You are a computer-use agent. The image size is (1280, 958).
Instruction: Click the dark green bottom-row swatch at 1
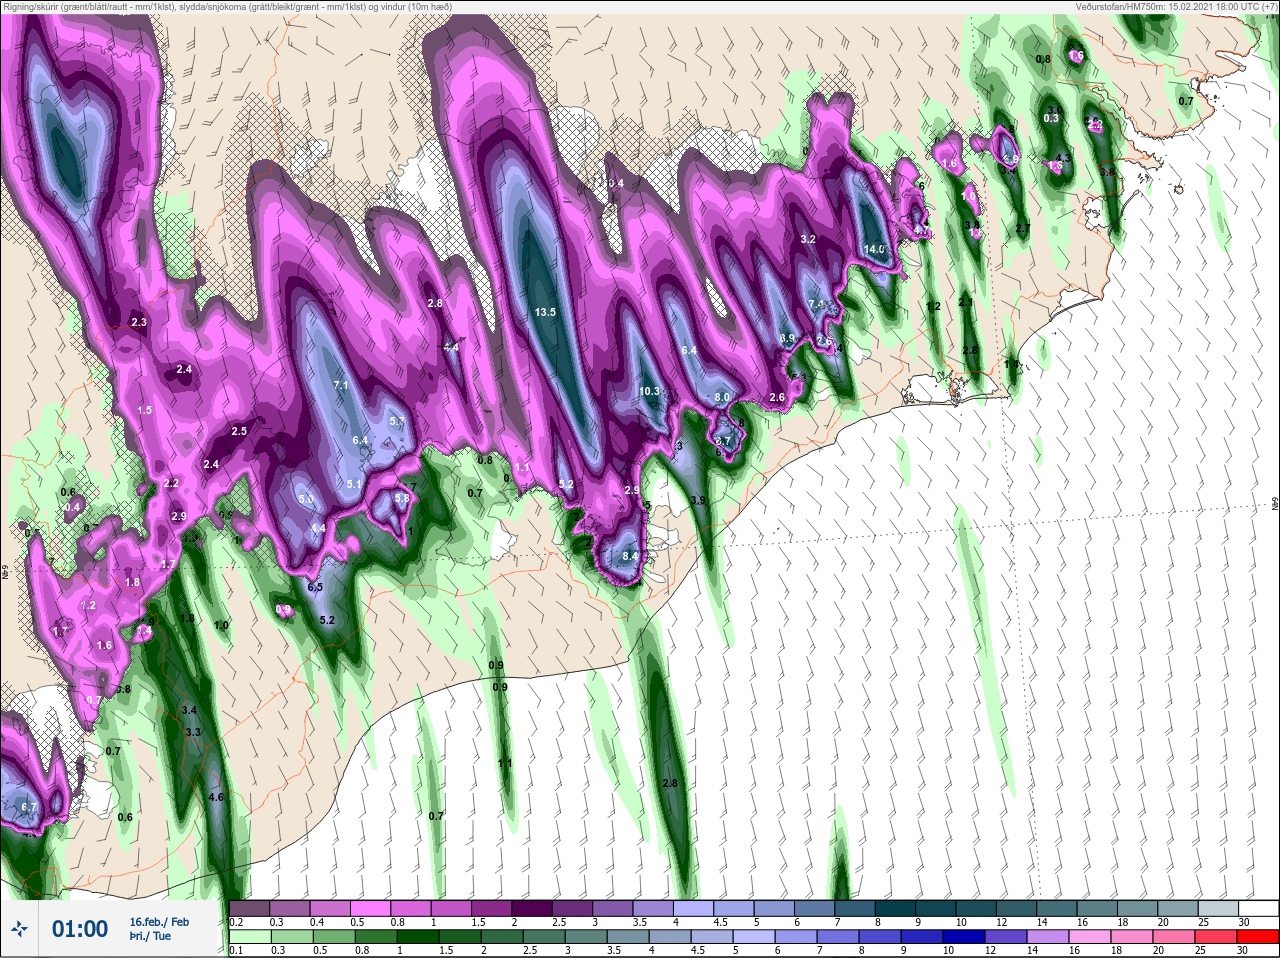coord(417,936)
